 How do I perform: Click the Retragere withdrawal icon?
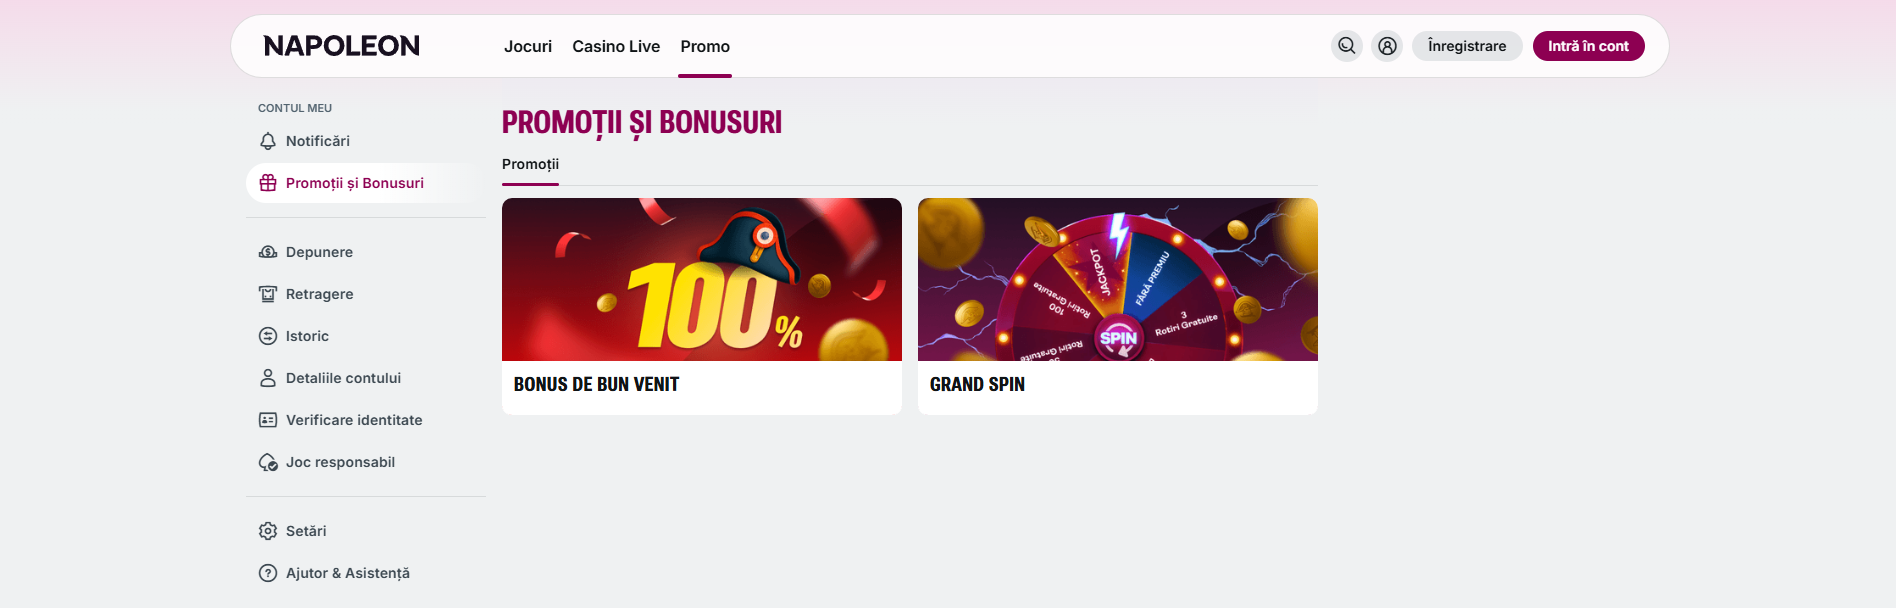point(268,294)
